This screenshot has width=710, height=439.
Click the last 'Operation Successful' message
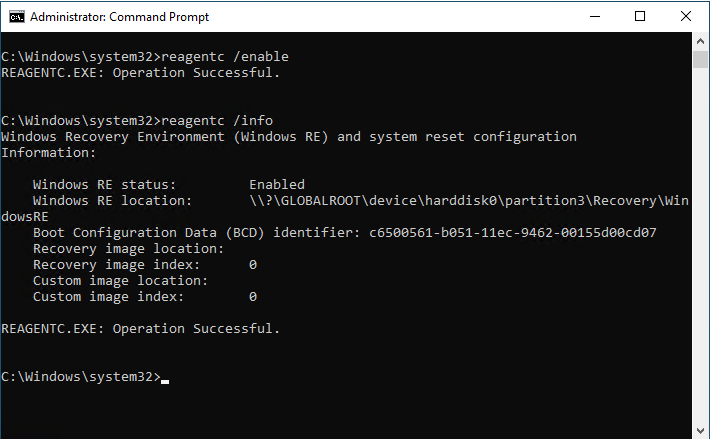pyautogui.click(x=196, y=329)
